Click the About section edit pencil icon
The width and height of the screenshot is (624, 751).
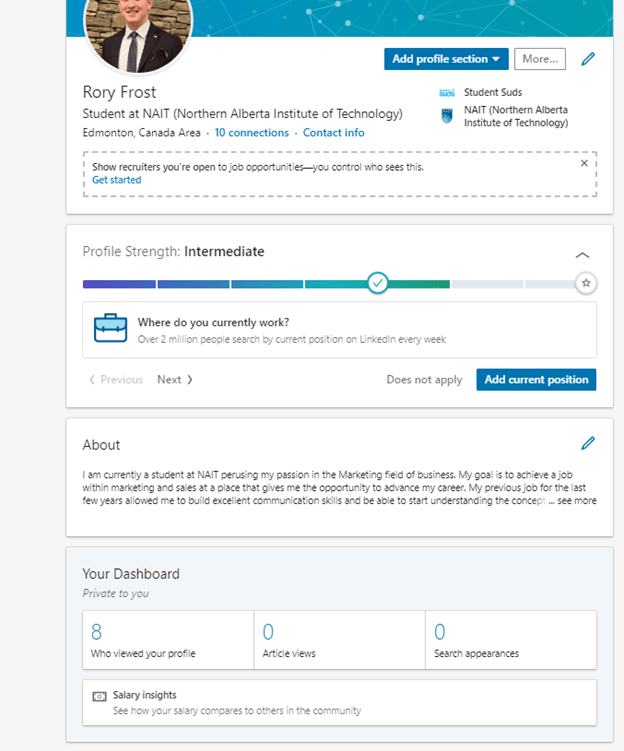point(588,443)
